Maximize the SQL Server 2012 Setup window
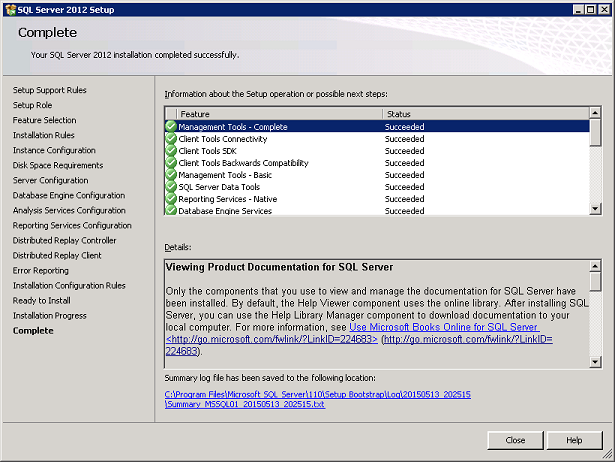 click(x=591, y=9)
